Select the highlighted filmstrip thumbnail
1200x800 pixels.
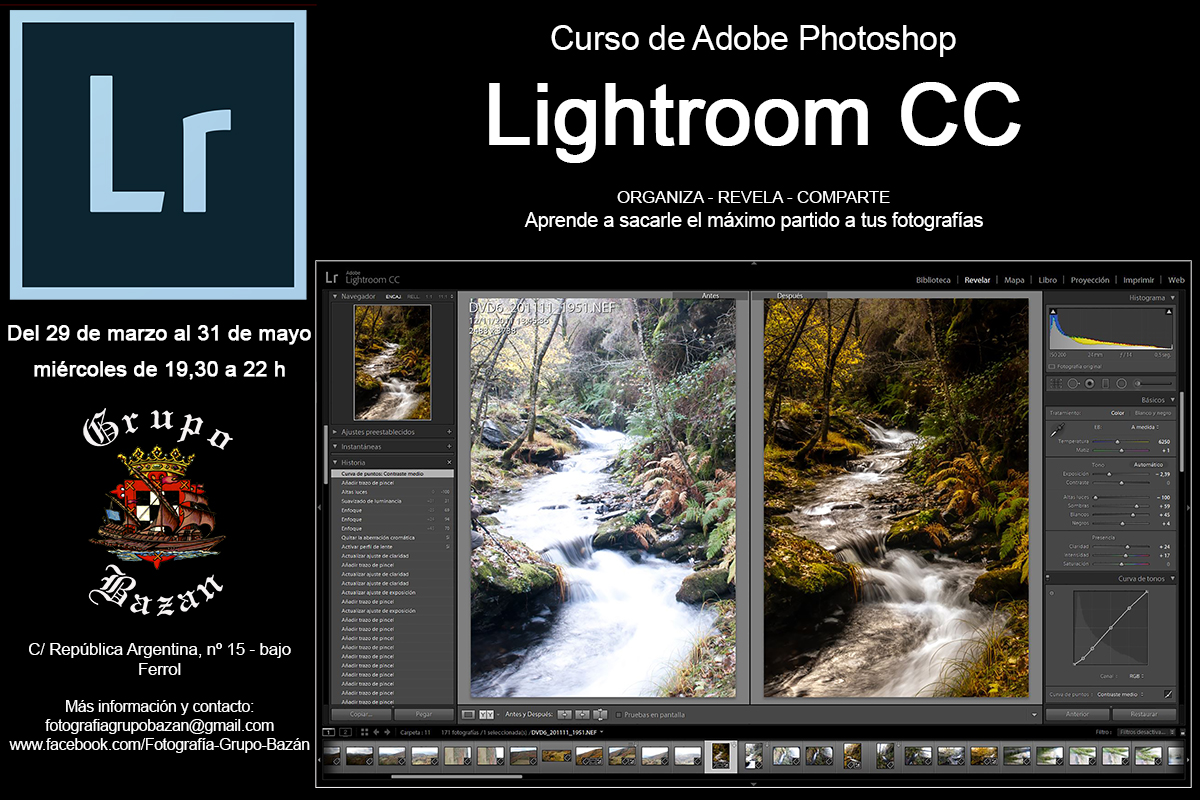pyautogui.click(x=720, y=756)
